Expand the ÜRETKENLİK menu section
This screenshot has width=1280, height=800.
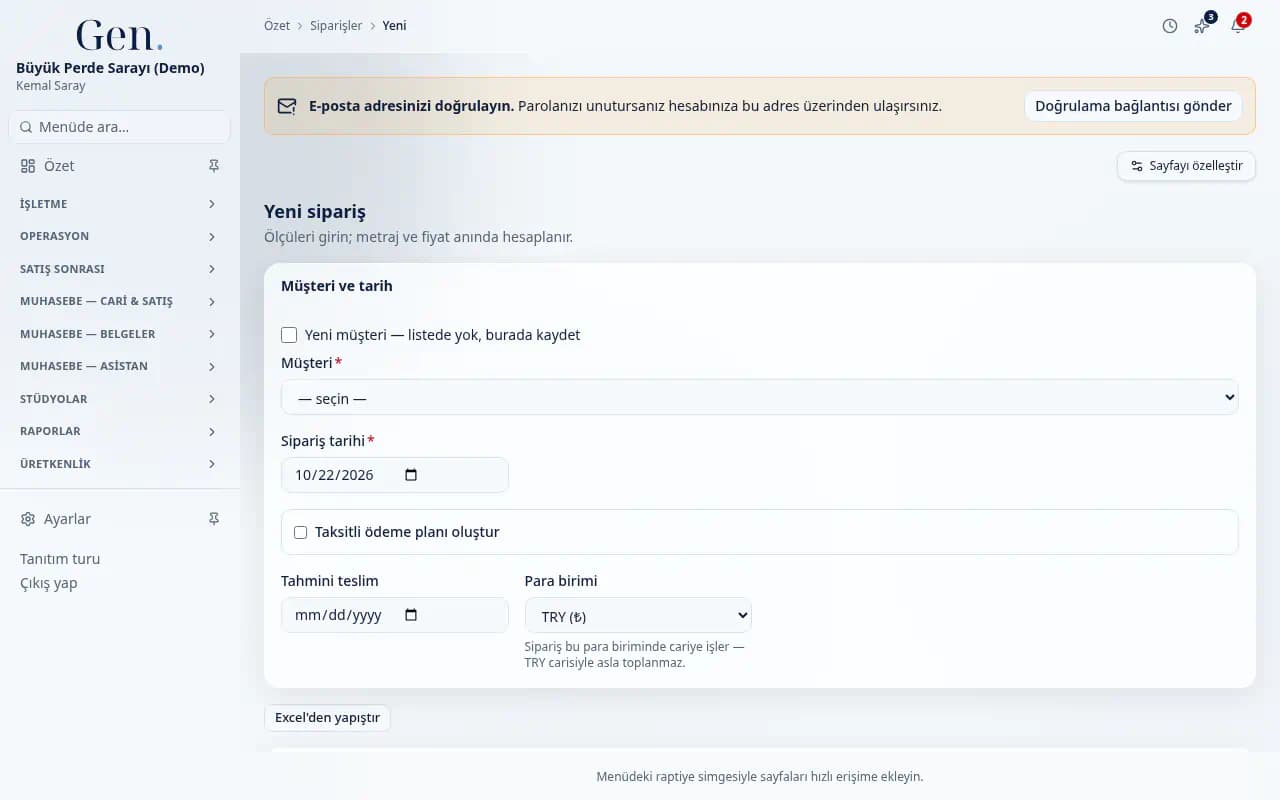click(x=119, y=464)
